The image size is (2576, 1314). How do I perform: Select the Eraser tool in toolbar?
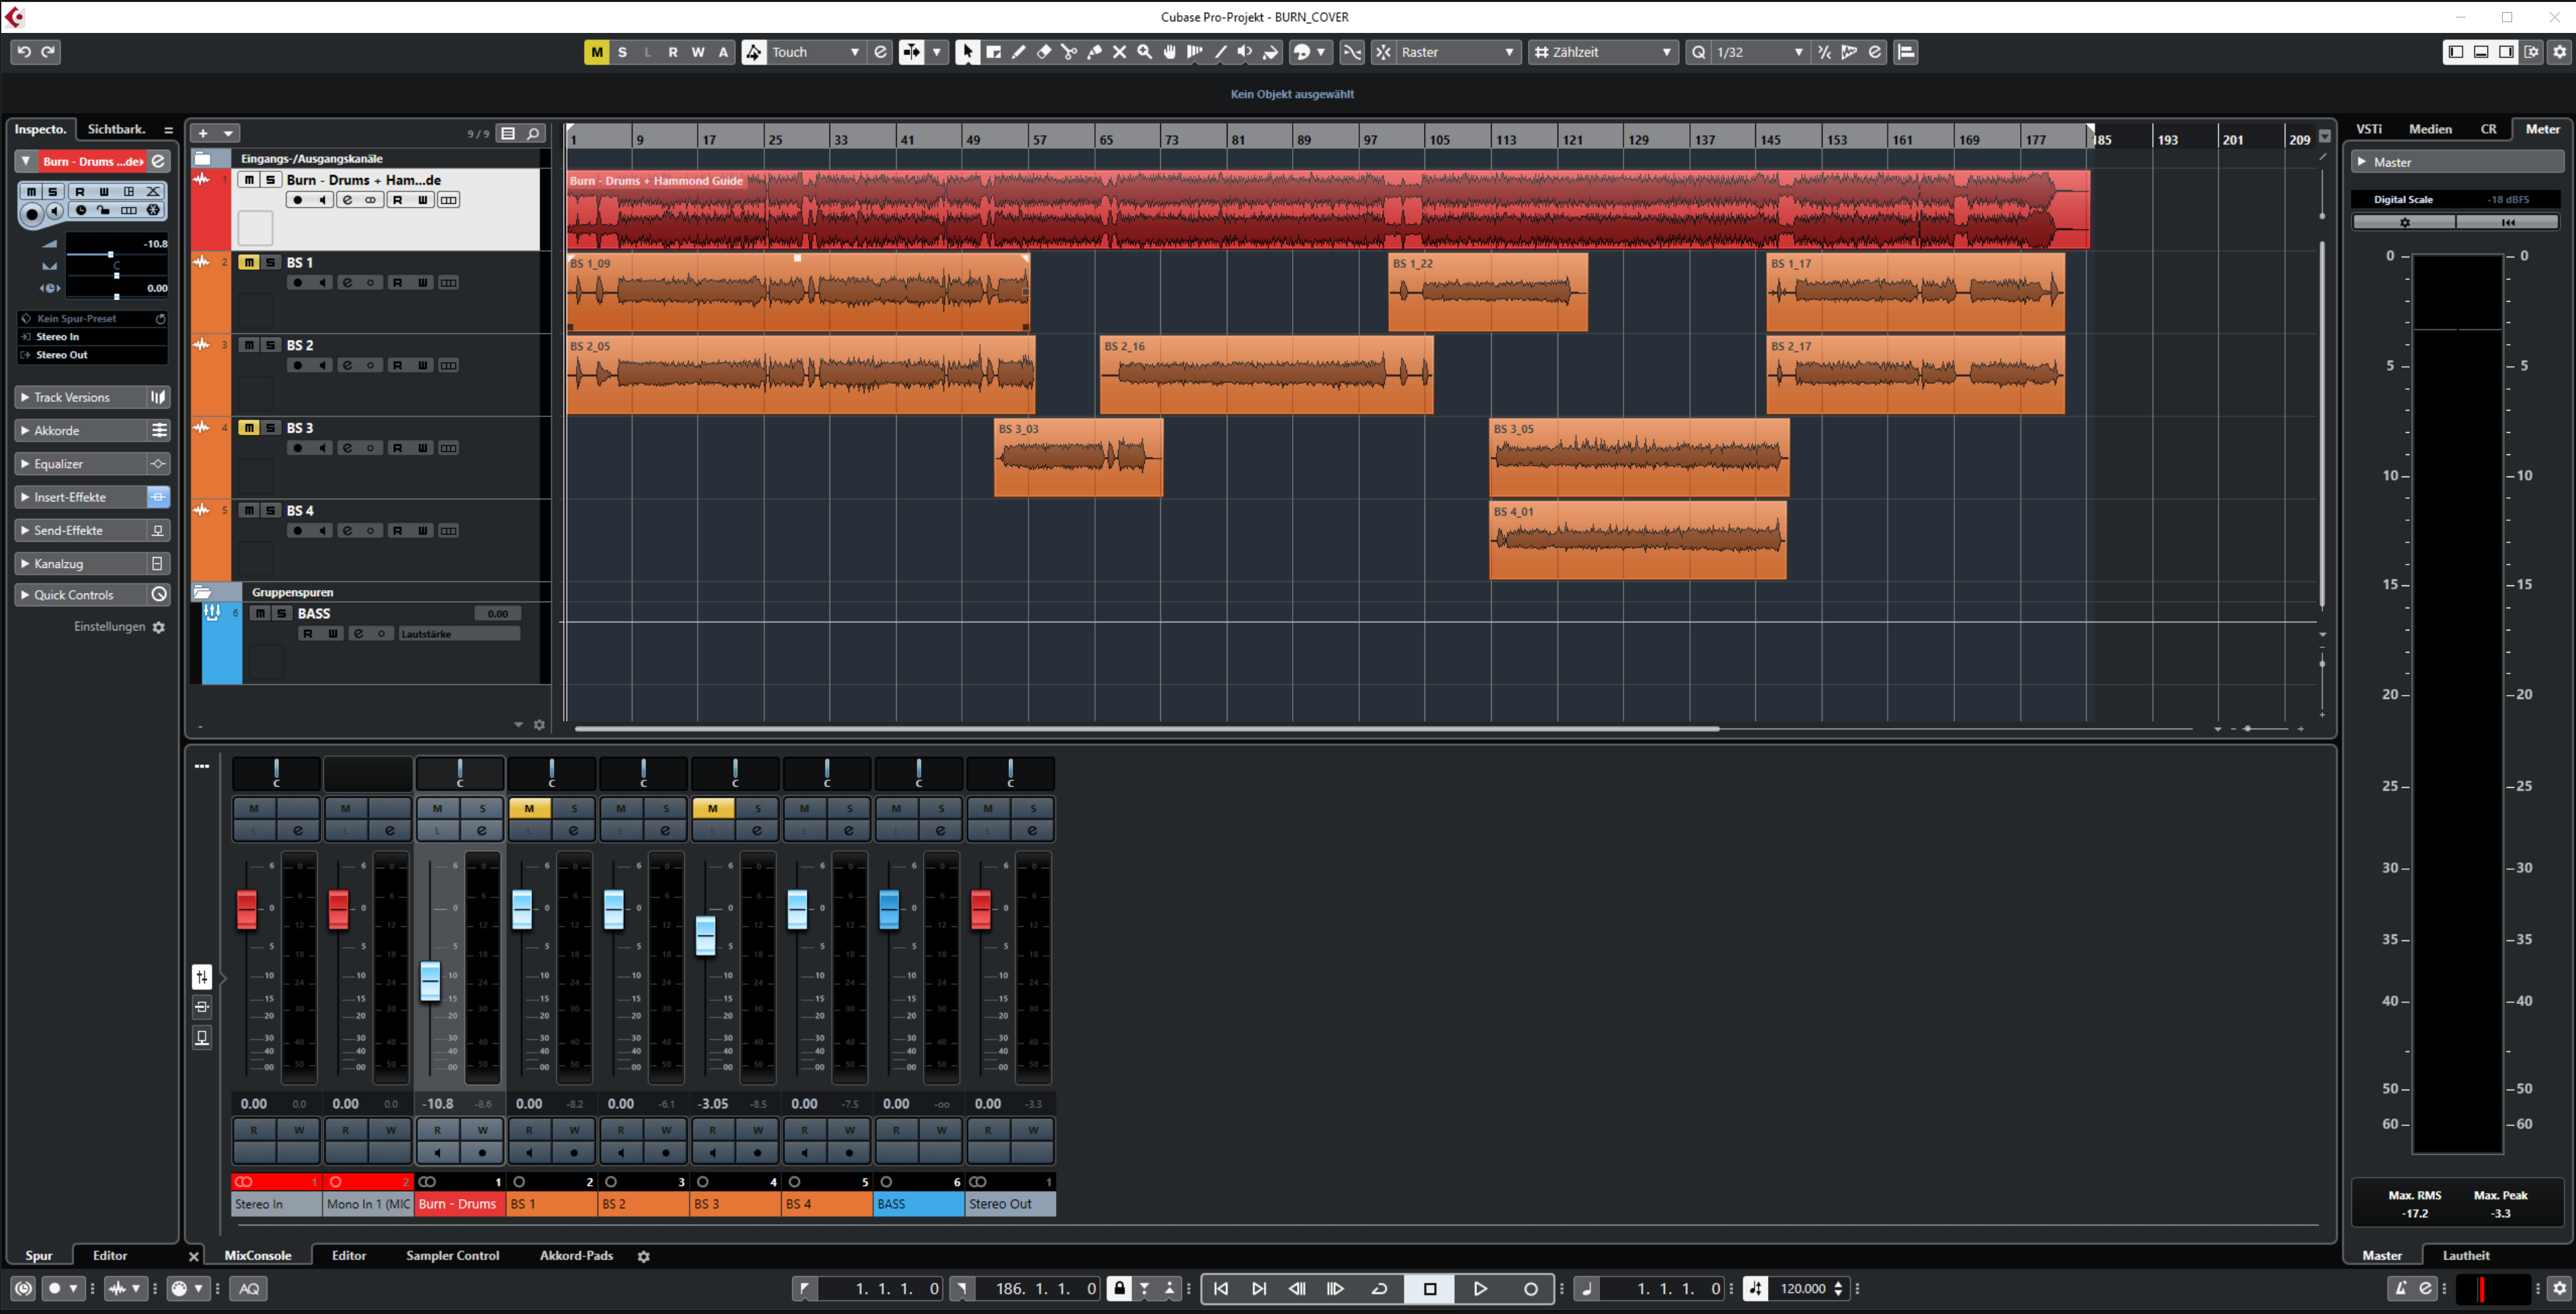(1044, 52)
